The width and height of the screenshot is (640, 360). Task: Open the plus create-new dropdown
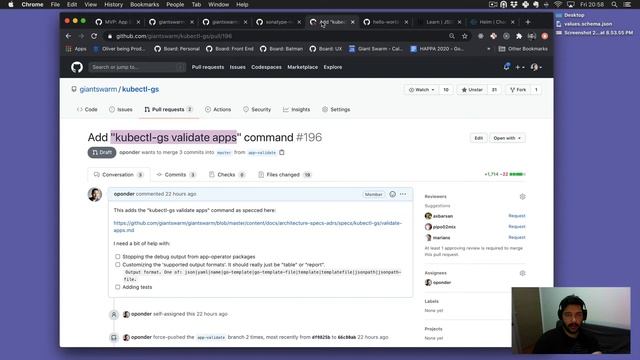pyautogui.click(x=520, y=67)
